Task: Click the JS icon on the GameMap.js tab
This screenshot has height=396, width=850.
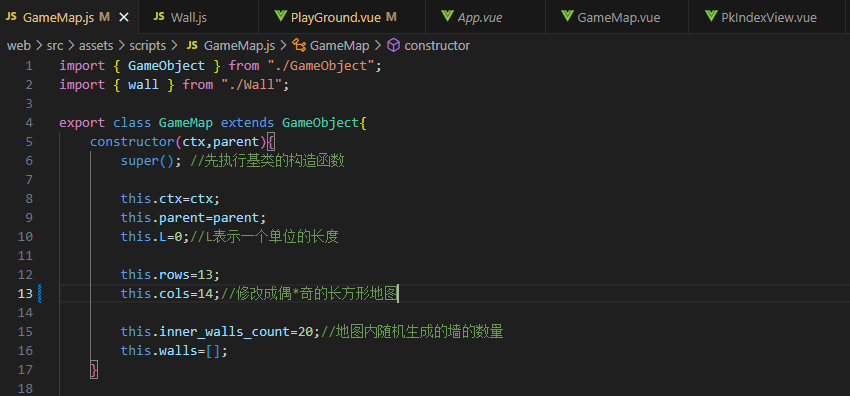Action: point(12,17)
